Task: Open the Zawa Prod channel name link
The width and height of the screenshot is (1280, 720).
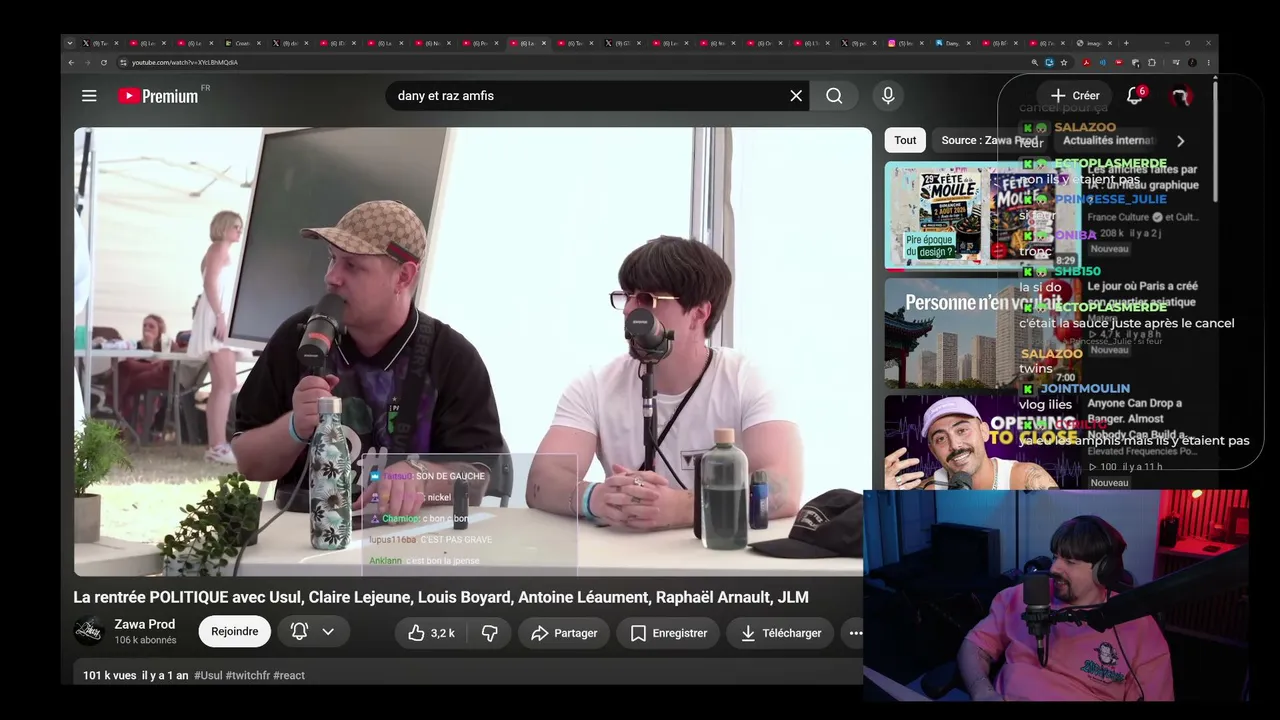Action: 144,624
